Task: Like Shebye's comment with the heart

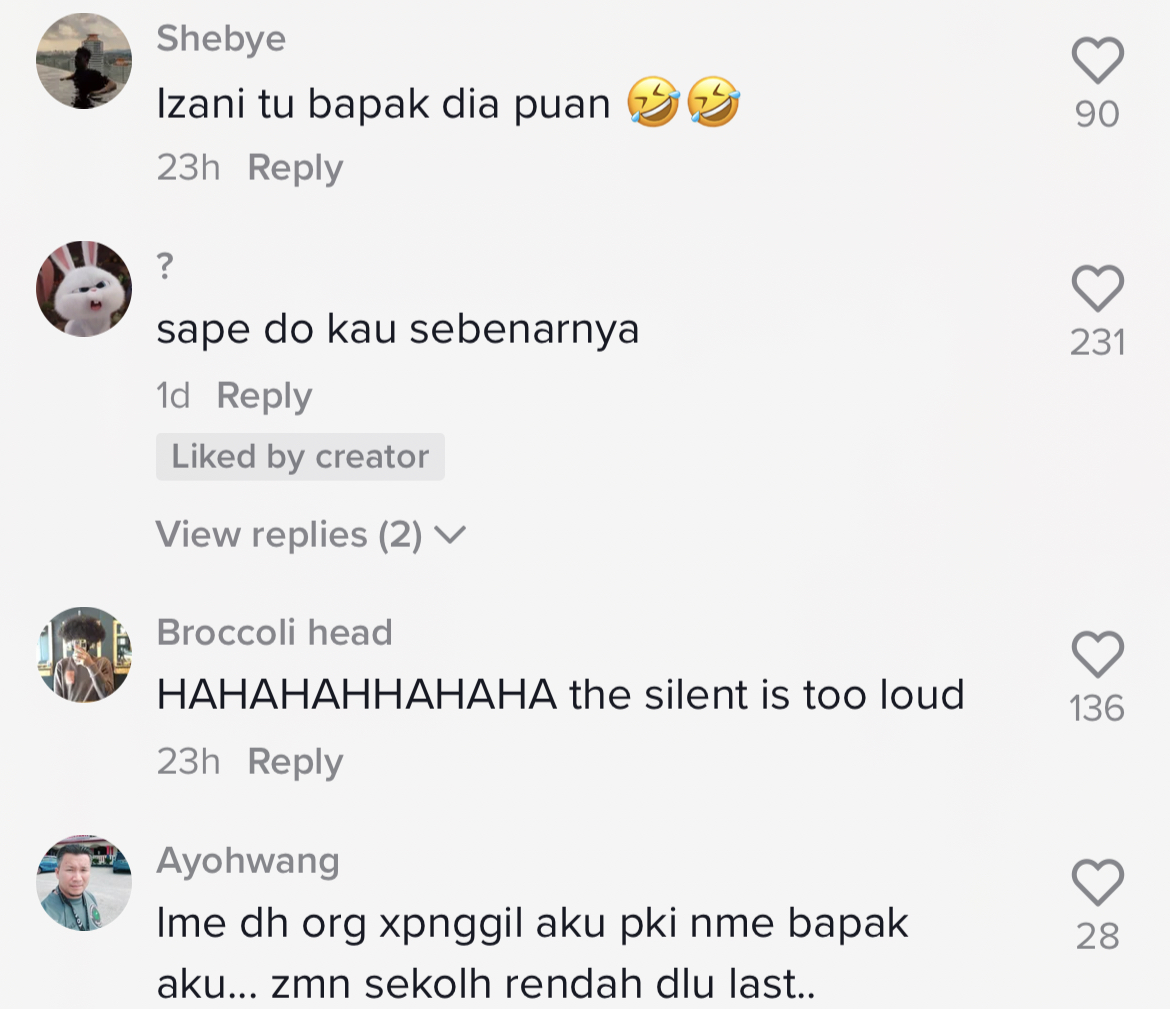Action: pos(1097,62)
